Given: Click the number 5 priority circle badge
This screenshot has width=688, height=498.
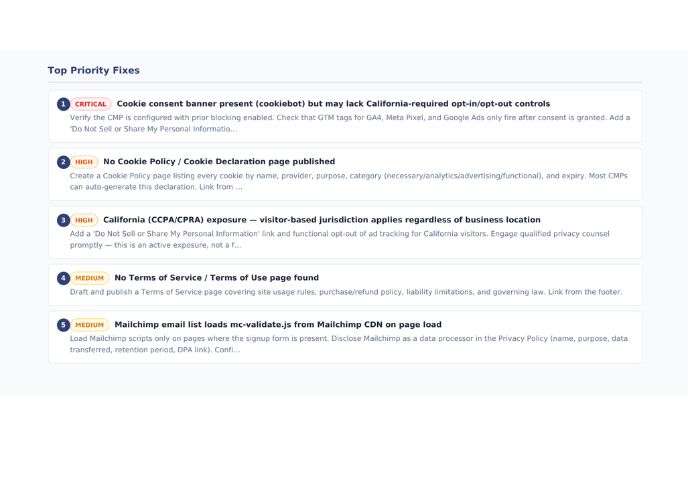Looking at the screenshot, I should 63,325.
